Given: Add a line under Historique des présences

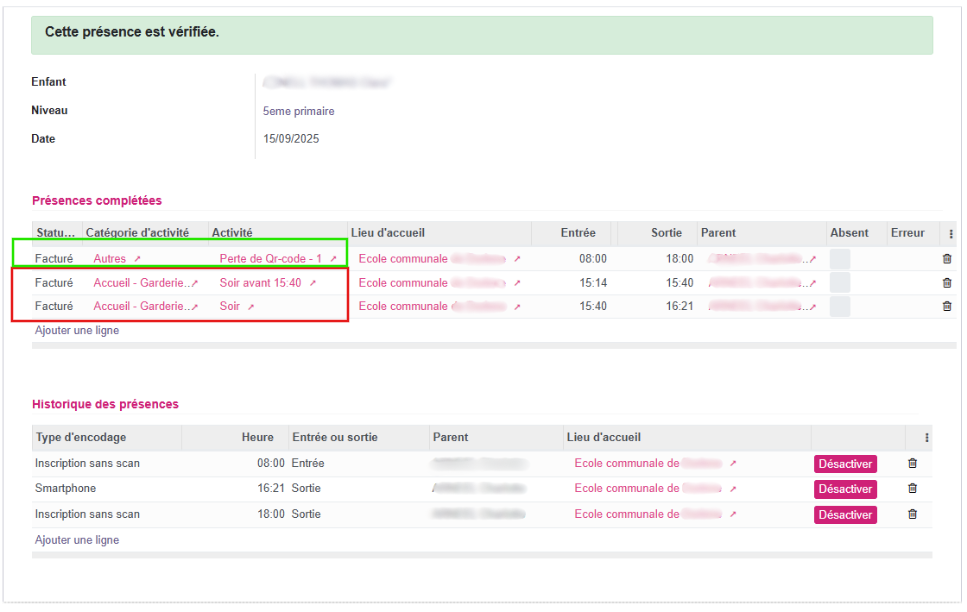Looking at the screenshot, I should (77, 540).
